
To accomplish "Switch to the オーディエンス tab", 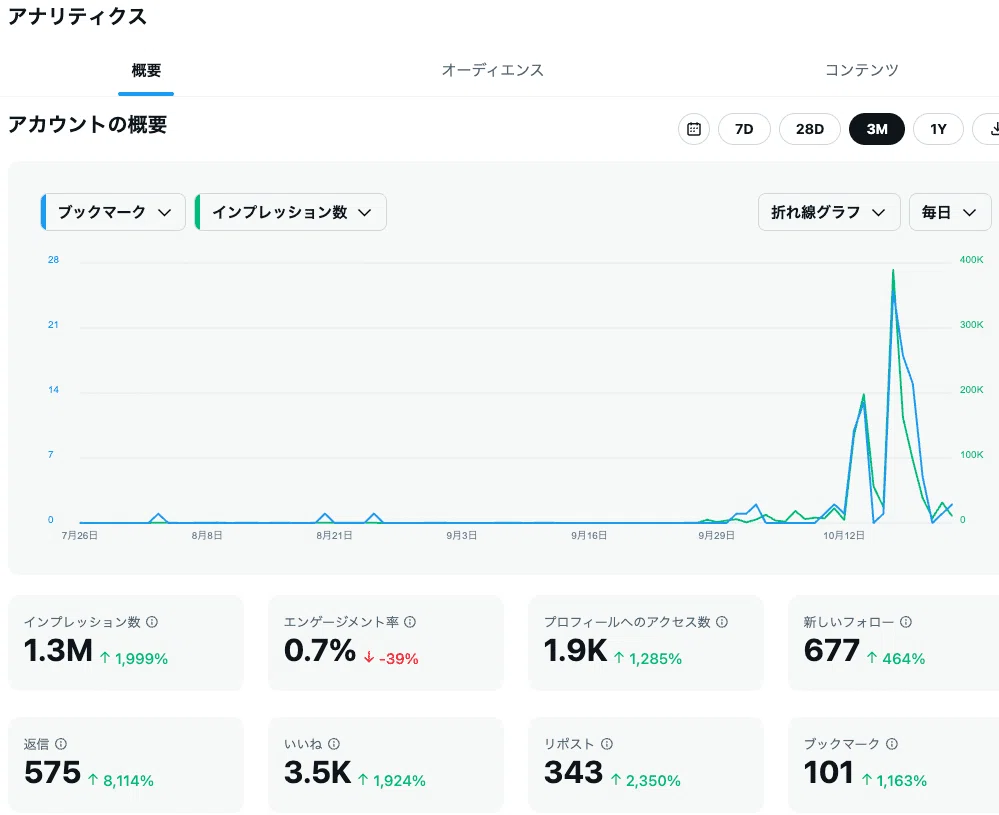I will tap(492, 70).
